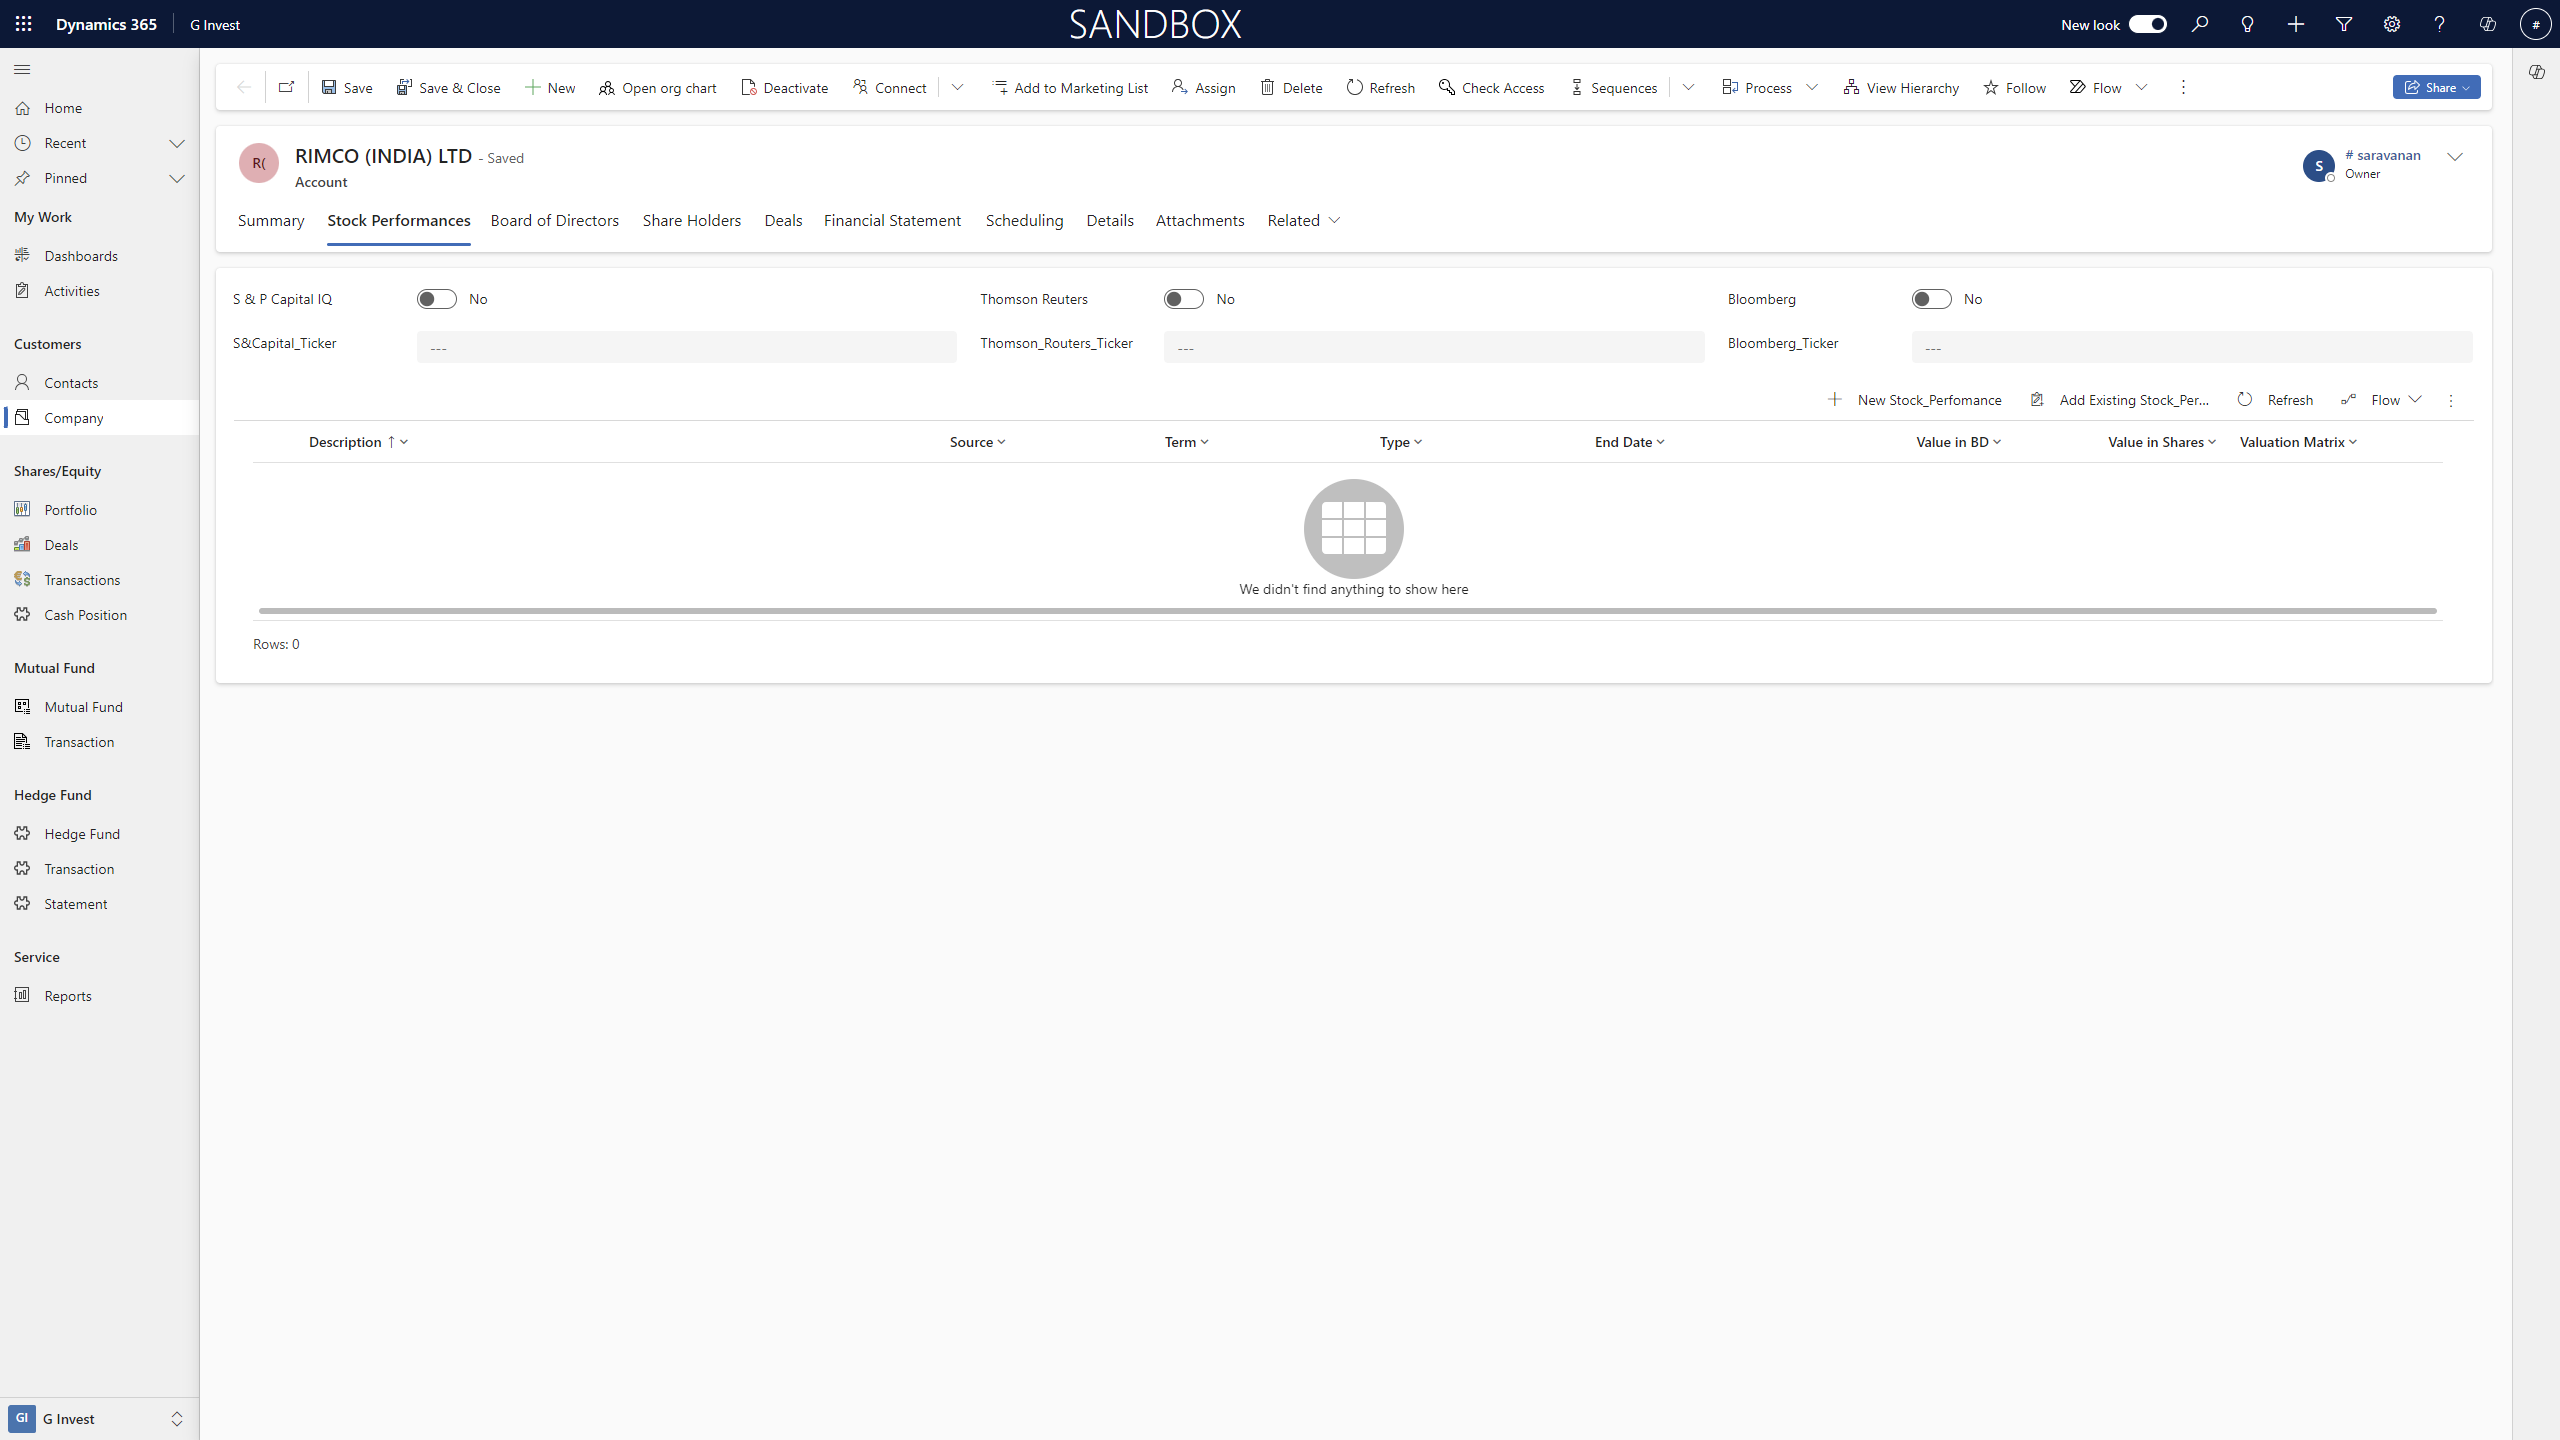Click the Delete trash icon
Screen dimensions: 2560x1440
[x=1267, y=88]
